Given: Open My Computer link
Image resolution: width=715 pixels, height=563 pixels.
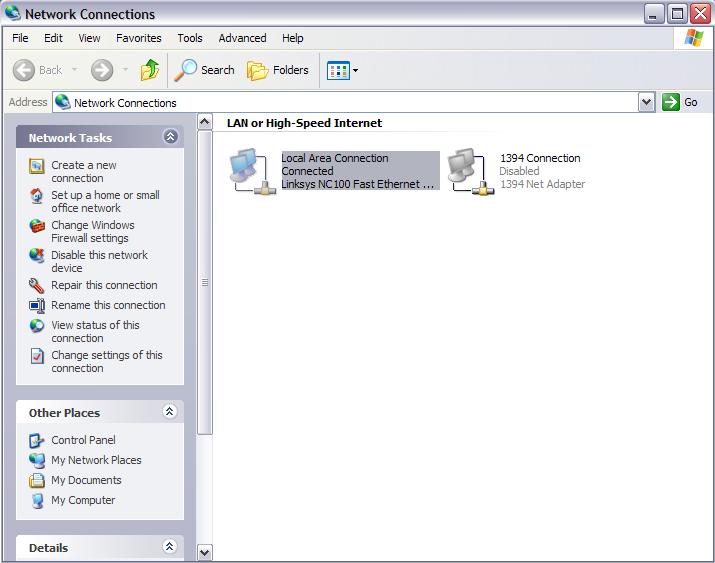Looking at the screenshot, I should [83, 500].
